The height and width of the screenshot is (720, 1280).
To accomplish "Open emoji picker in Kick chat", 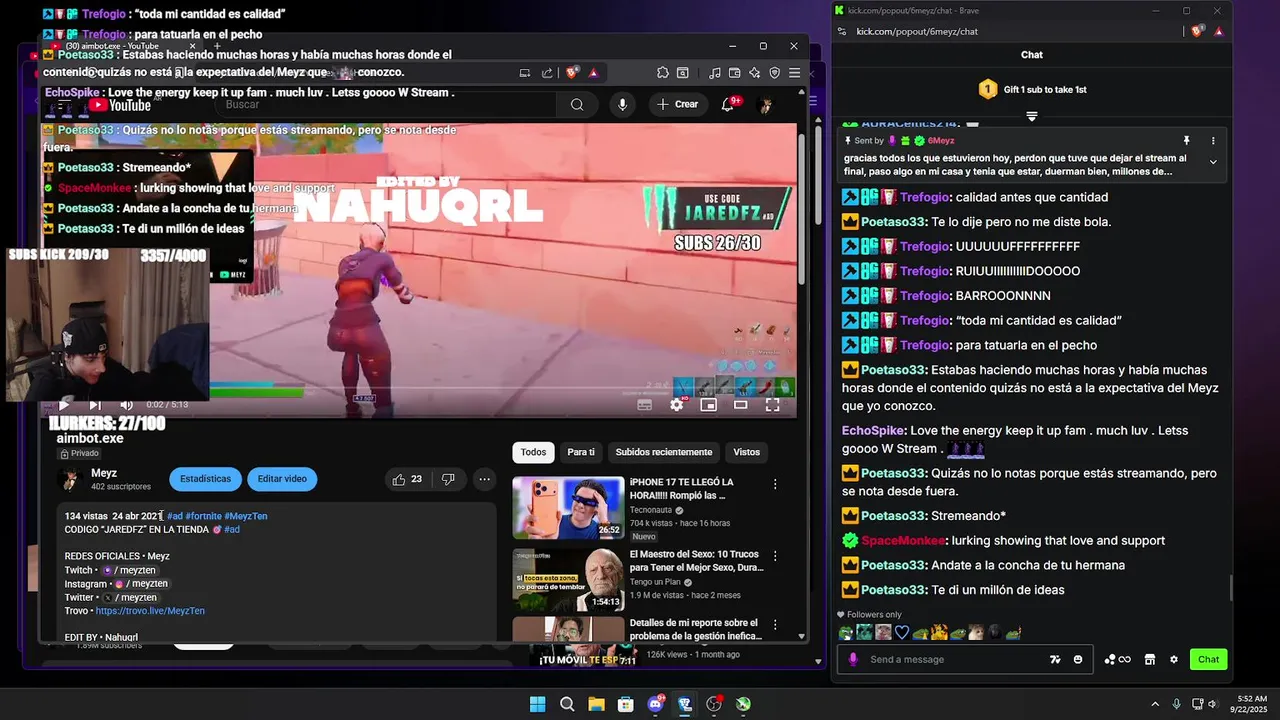I will [1078, 660].
